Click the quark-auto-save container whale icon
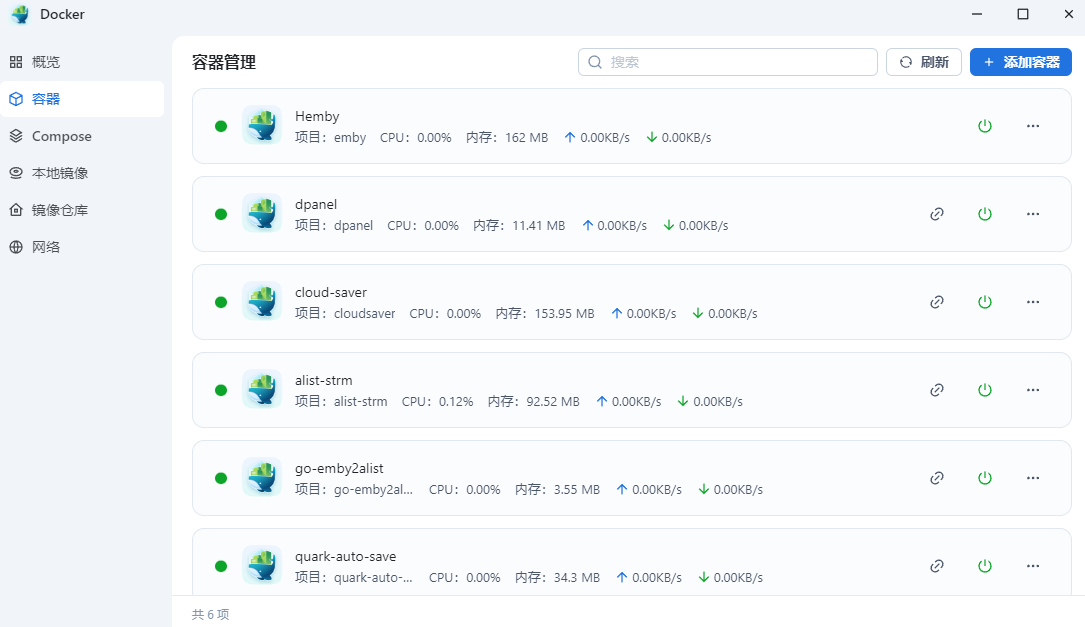Image resolution: width=1085 pixels, height=627 pixels. 262,565
